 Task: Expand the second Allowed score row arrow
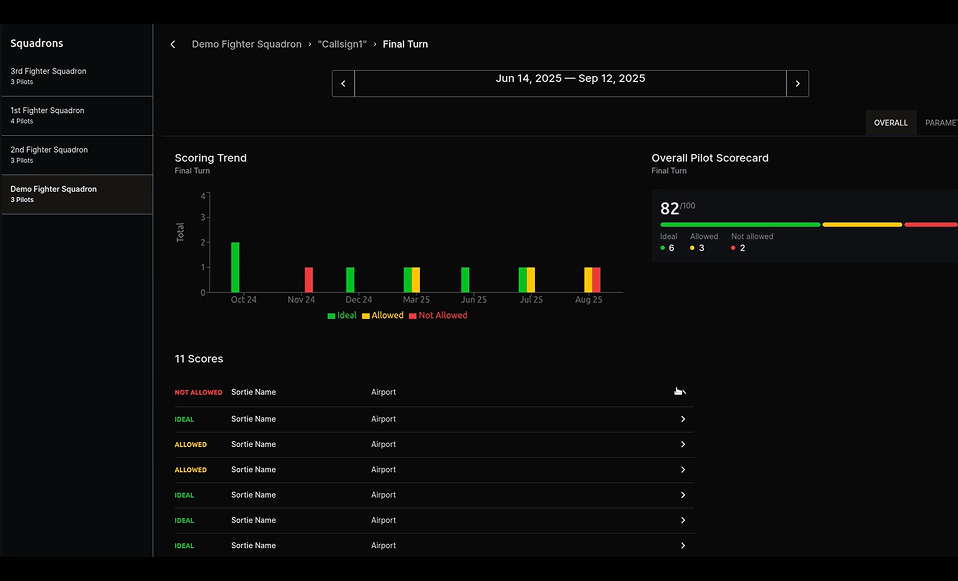click(682, 470)
